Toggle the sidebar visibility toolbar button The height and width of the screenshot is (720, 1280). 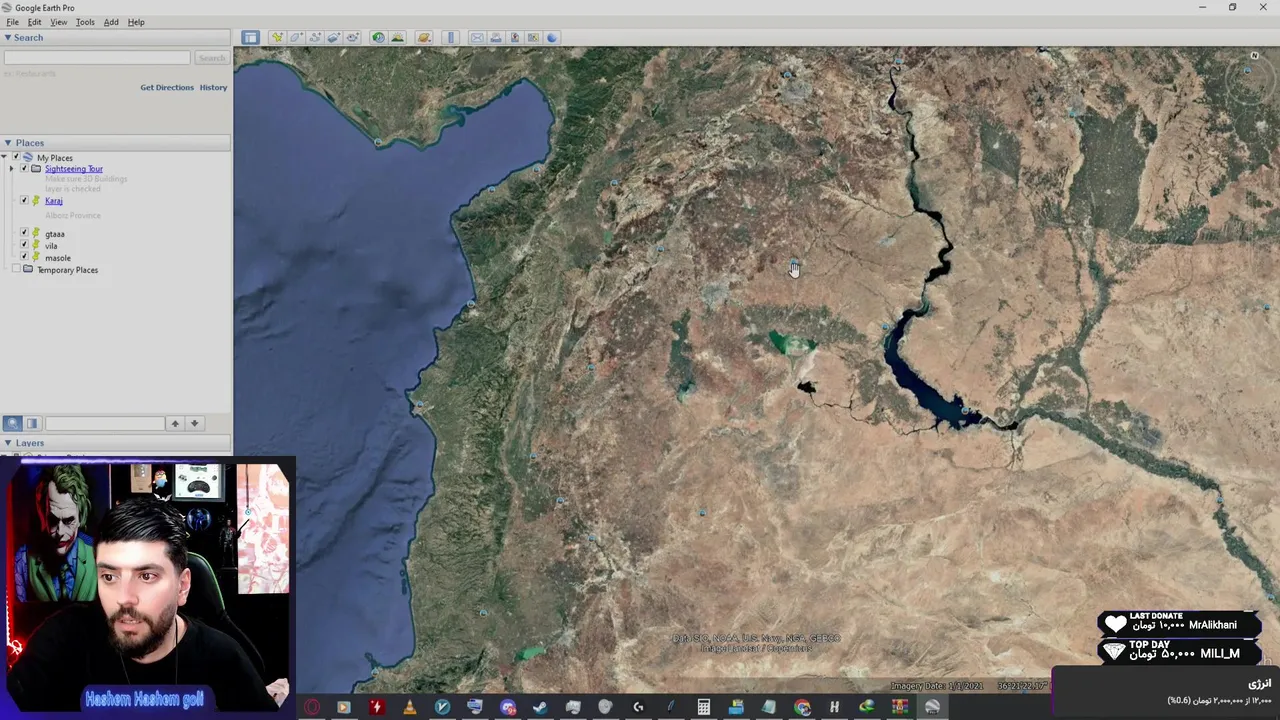250,38
